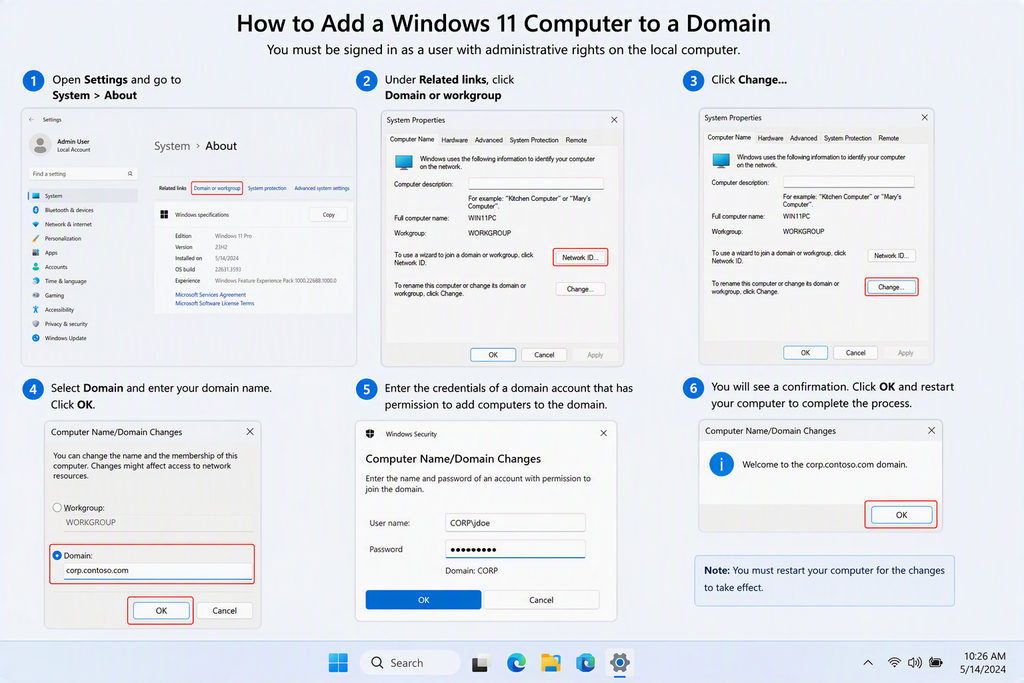Select the Domain radio button
Screen dimensions: 1024x683
click(x=57, y=556)
